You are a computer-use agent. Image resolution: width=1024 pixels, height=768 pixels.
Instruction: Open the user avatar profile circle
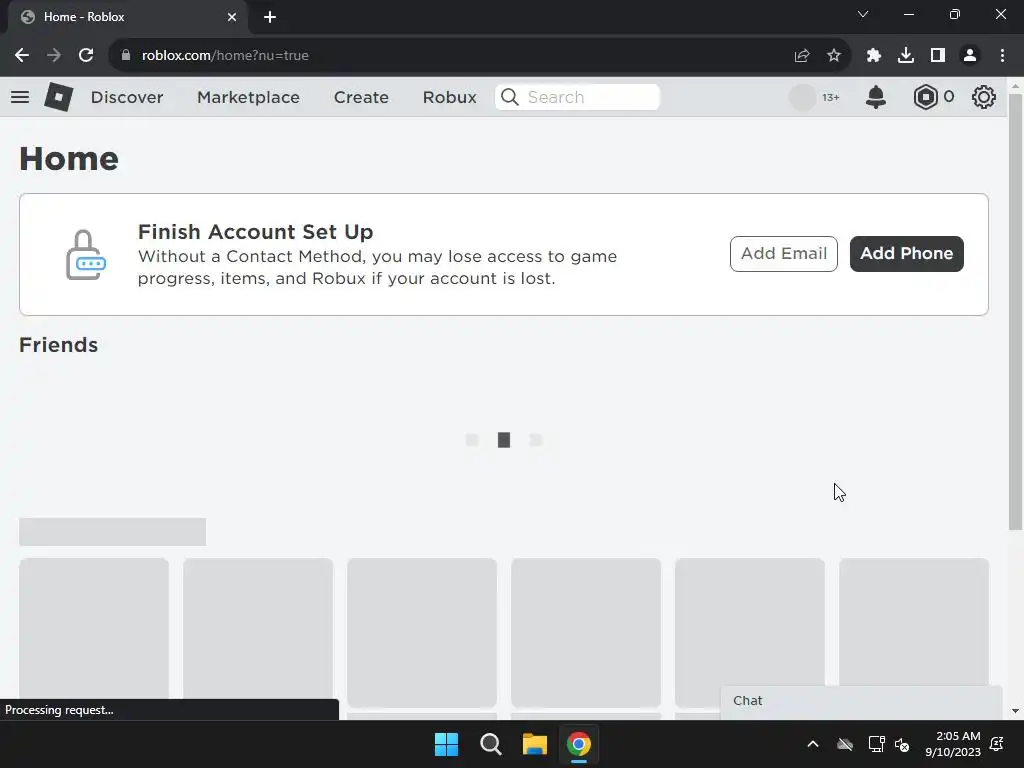tap(802, 97)
